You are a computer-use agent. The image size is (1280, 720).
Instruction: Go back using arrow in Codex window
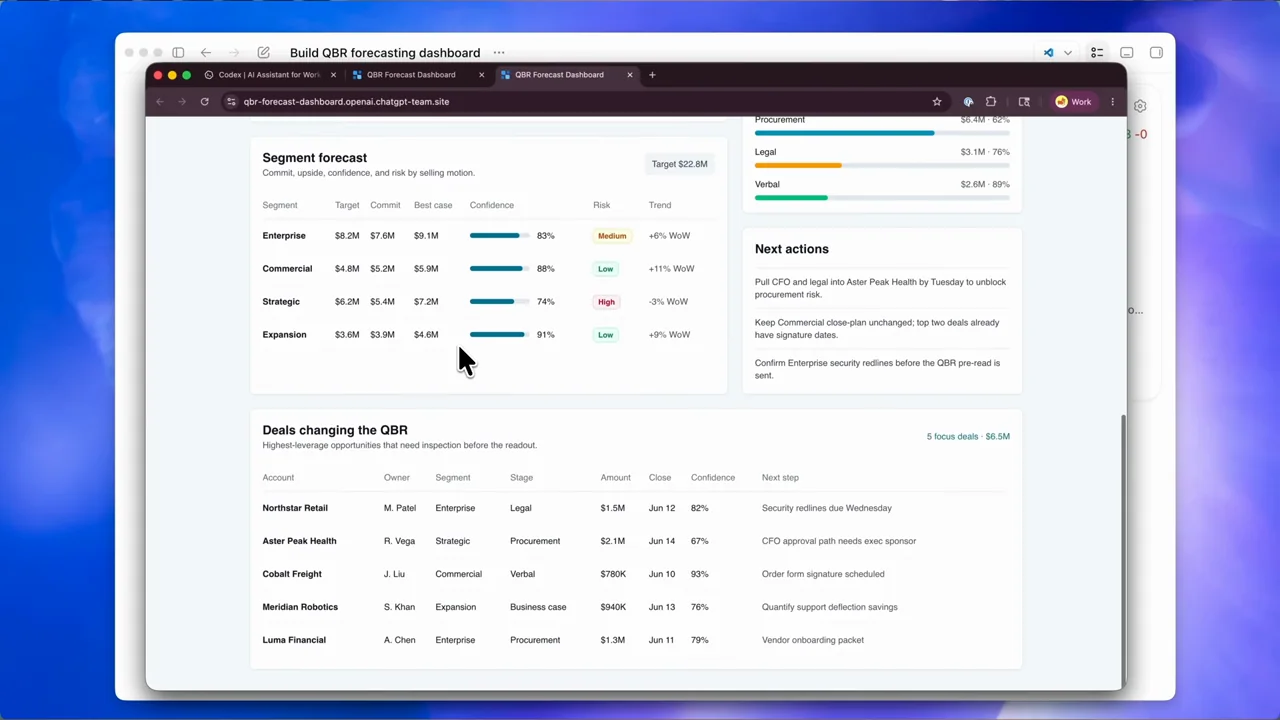[206, 53]
